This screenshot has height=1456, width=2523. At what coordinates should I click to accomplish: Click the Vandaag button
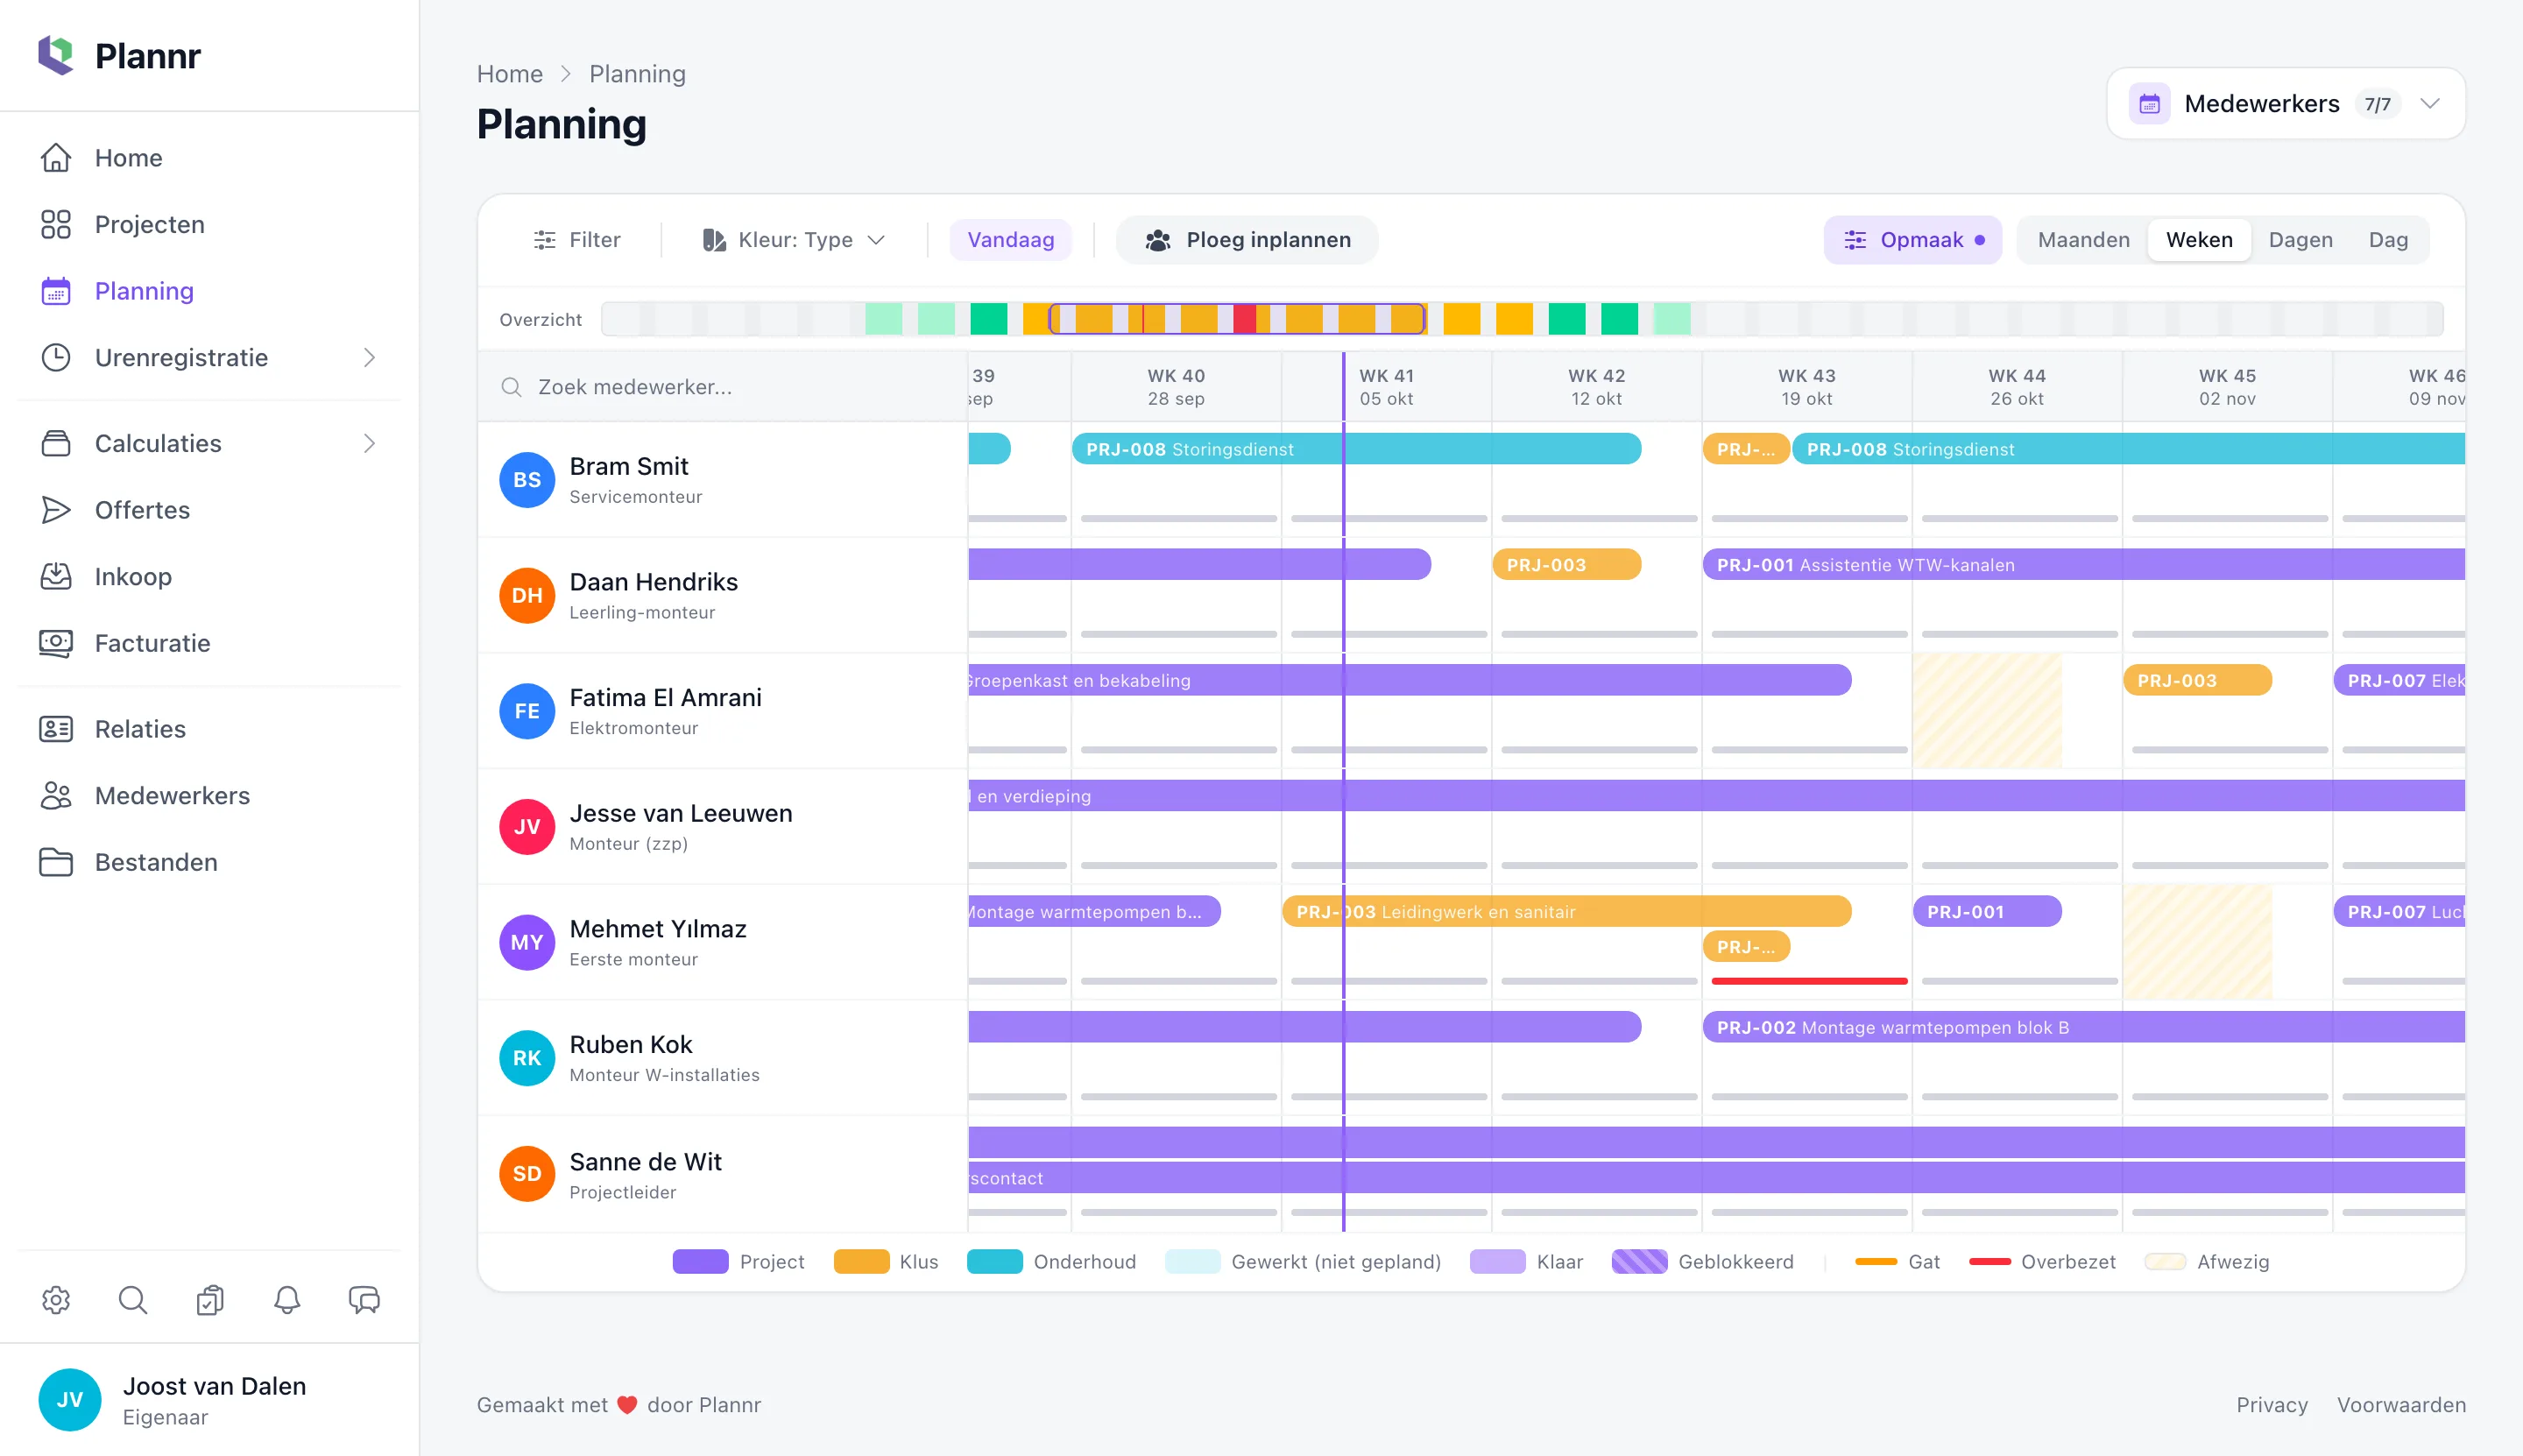point(1011,240)
